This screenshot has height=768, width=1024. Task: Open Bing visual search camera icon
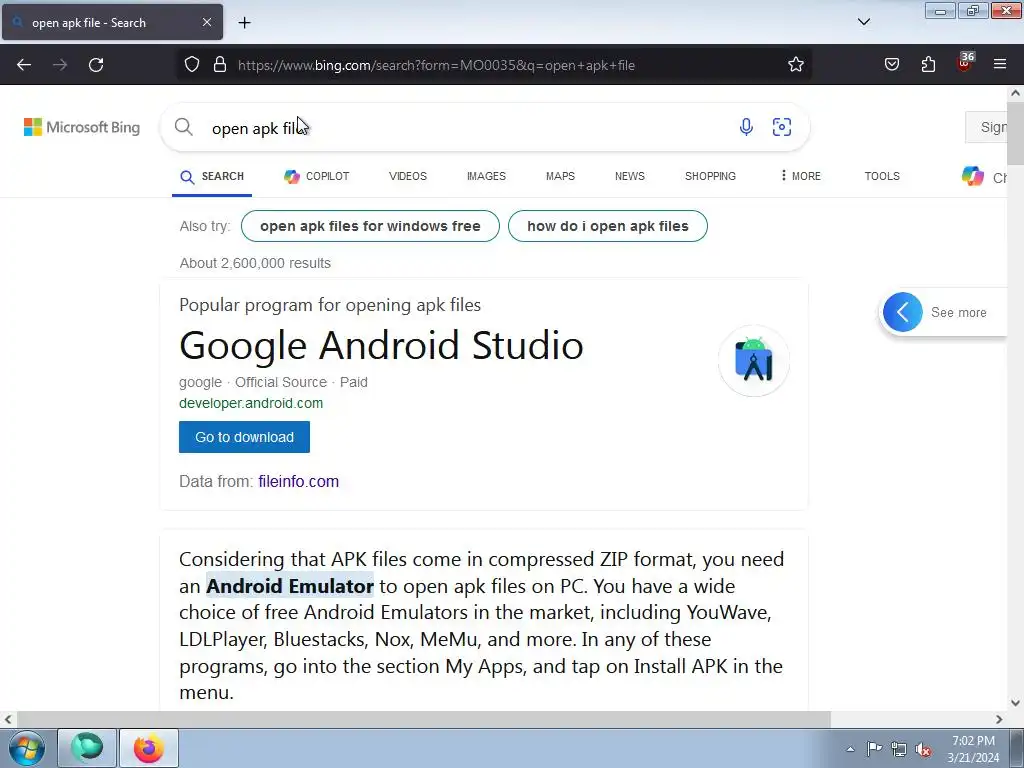coord(782,127)
